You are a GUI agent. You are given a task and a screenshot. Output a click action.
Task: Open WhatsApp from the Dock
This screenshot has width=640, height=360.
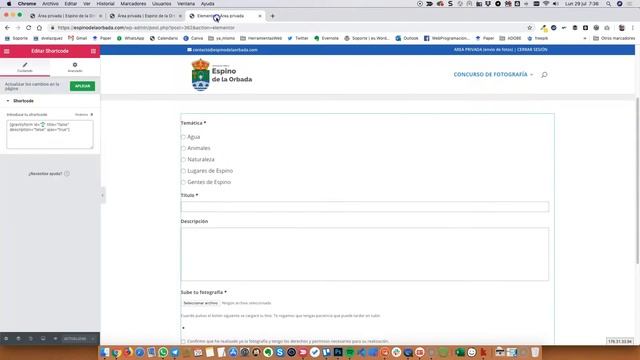point(163,352)
